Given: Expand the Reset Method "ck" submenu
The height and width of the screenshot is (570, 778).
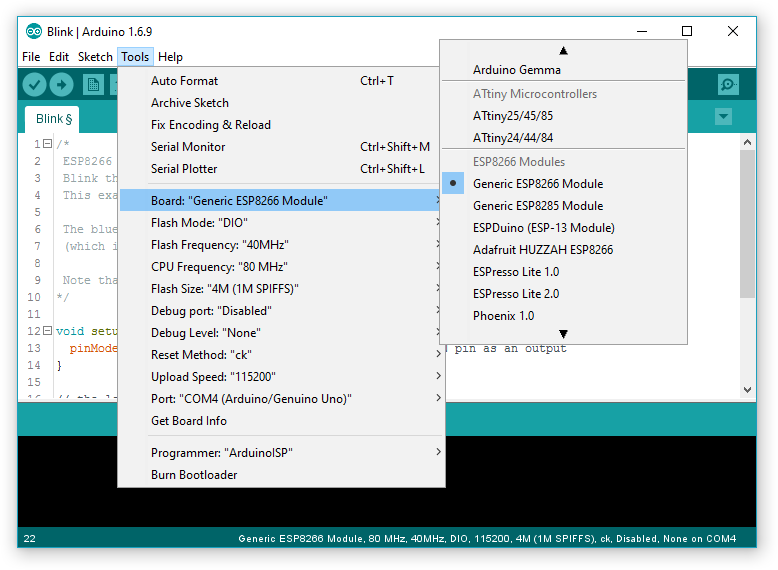Looking at the screenshot, I should [x=281, y=355].
